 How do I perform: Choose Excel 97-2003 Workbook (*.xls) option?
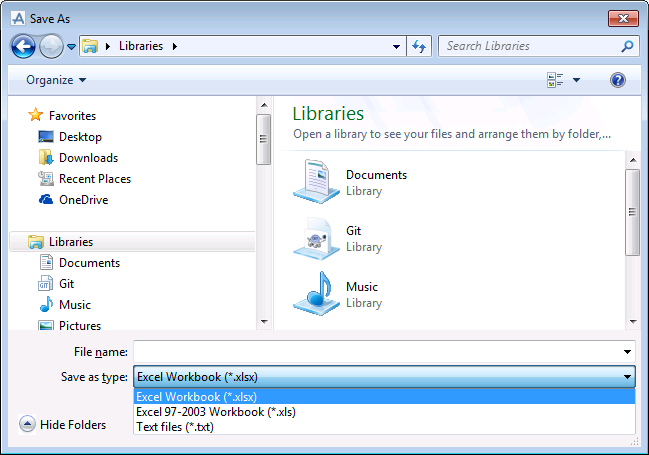[215, 412]
